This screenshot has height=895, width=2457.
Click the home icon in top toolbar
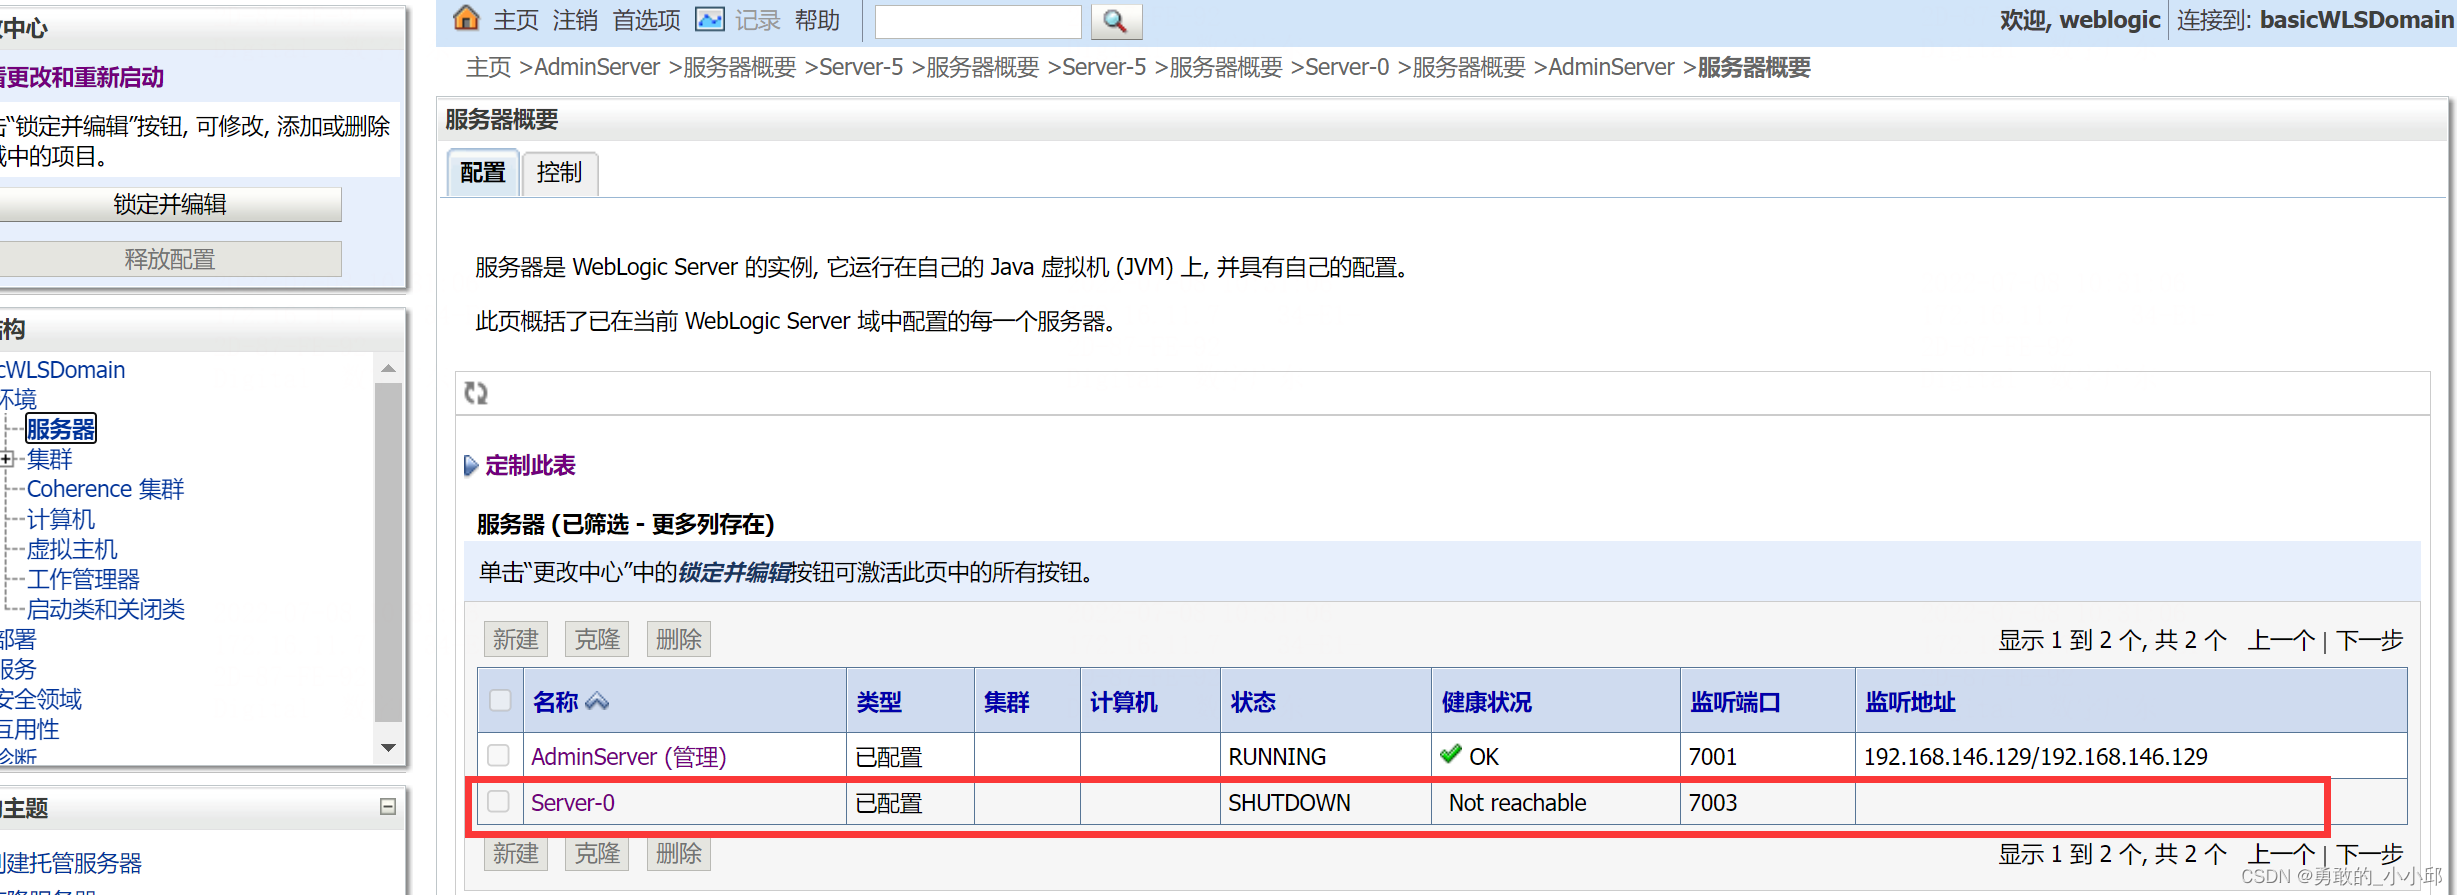[x=467, y=18]
